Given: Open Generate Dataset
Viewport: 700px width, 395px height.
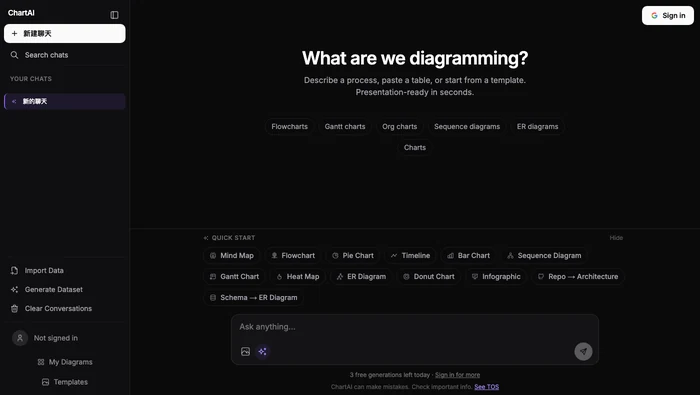Looking at the screenshot, I should pyautogui.click(x=54, y=289).
